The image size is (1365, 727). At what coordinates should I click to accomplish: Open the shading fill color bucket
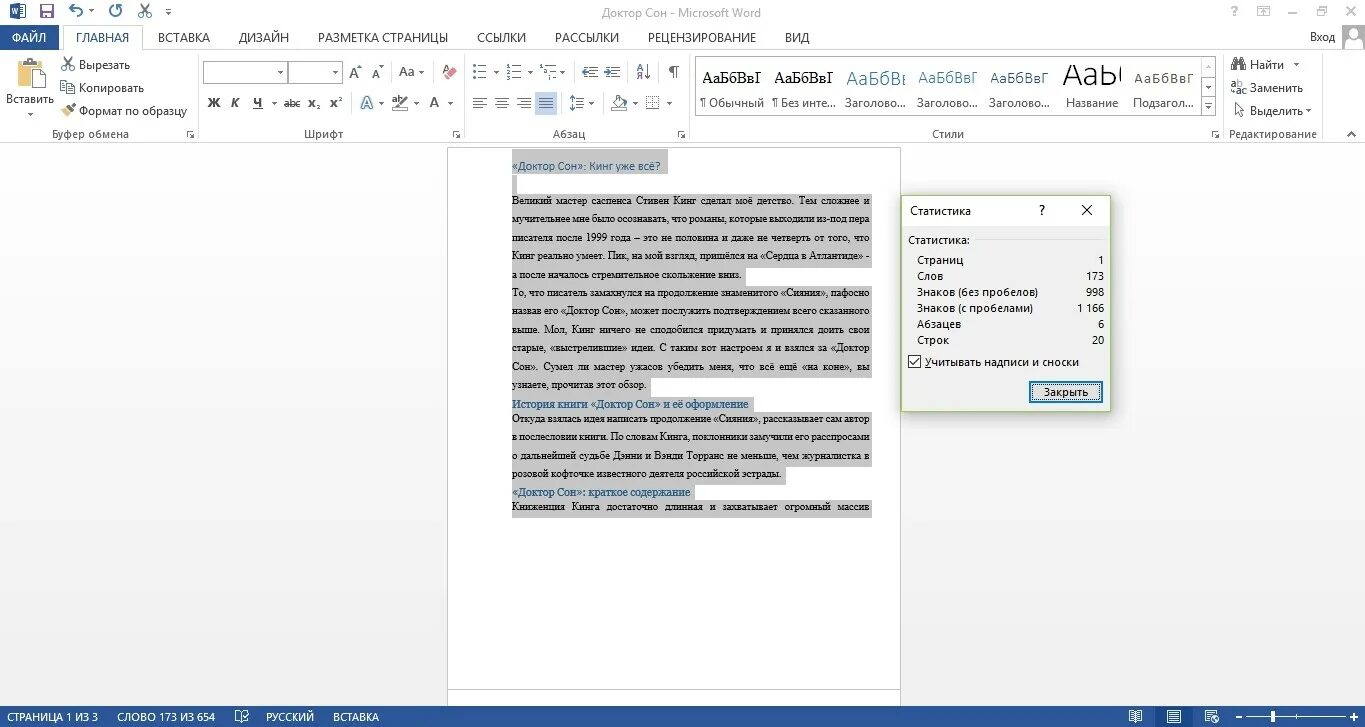point(620,103)
